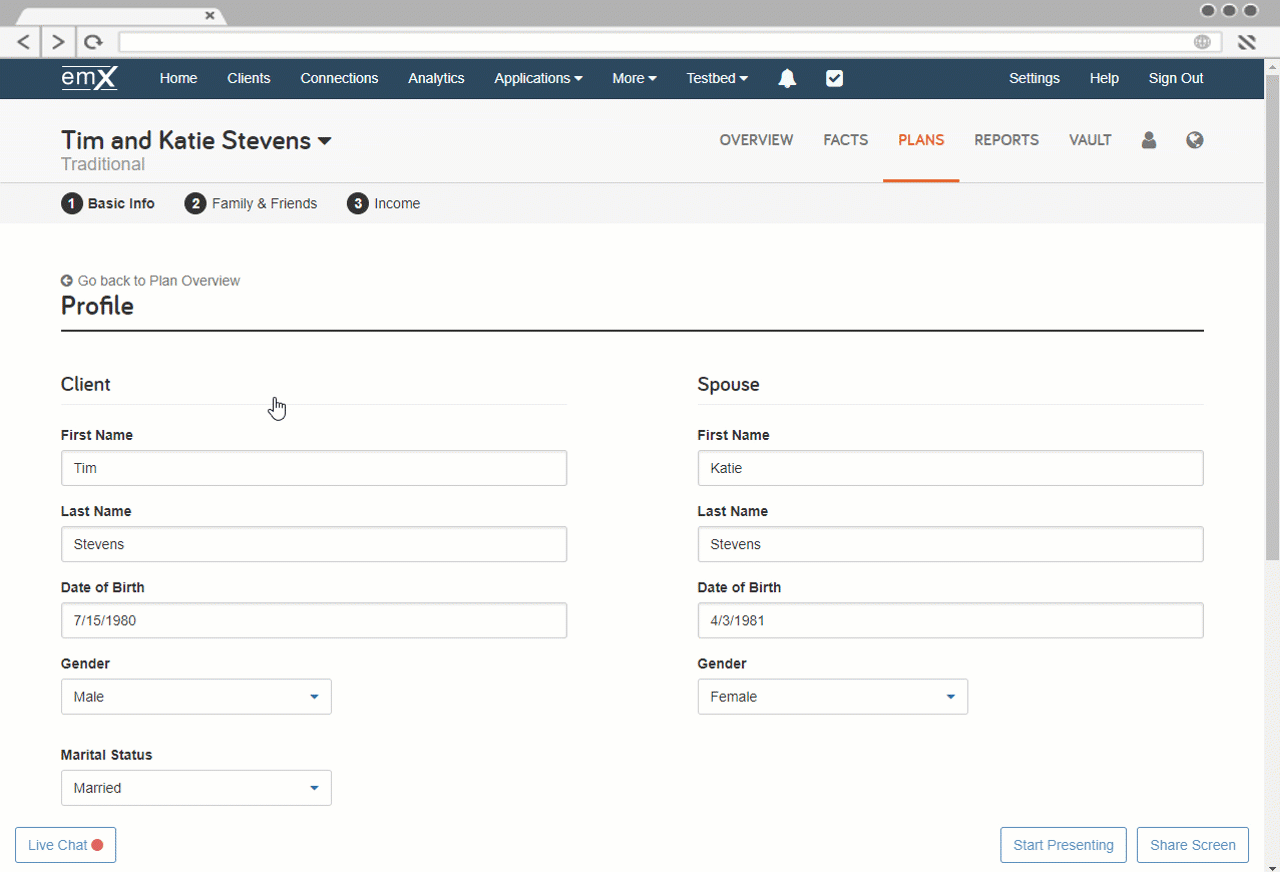The height and width of the screenshot is (872, 1280).
Task: Open Connections in the navigation bar
Action: pos(339,78)
